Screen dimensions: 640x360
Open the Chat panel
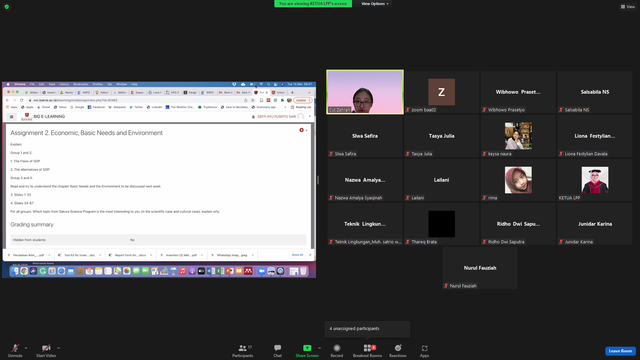tap(278, 351)
